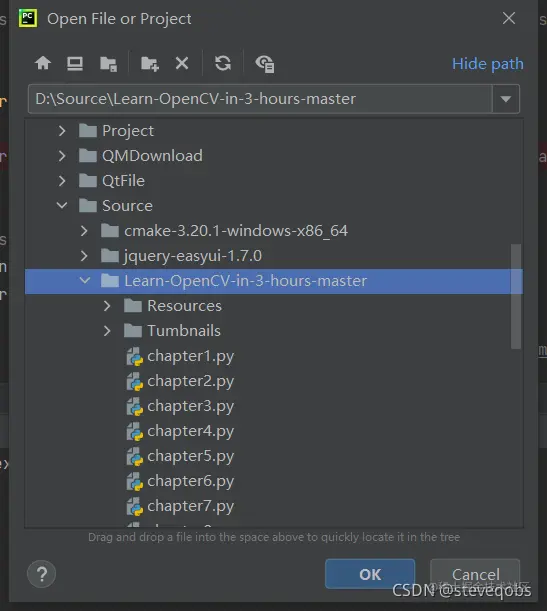Click the QtFile folder icon
This screenshot has height=611, width=547.
tap(88, 181)
